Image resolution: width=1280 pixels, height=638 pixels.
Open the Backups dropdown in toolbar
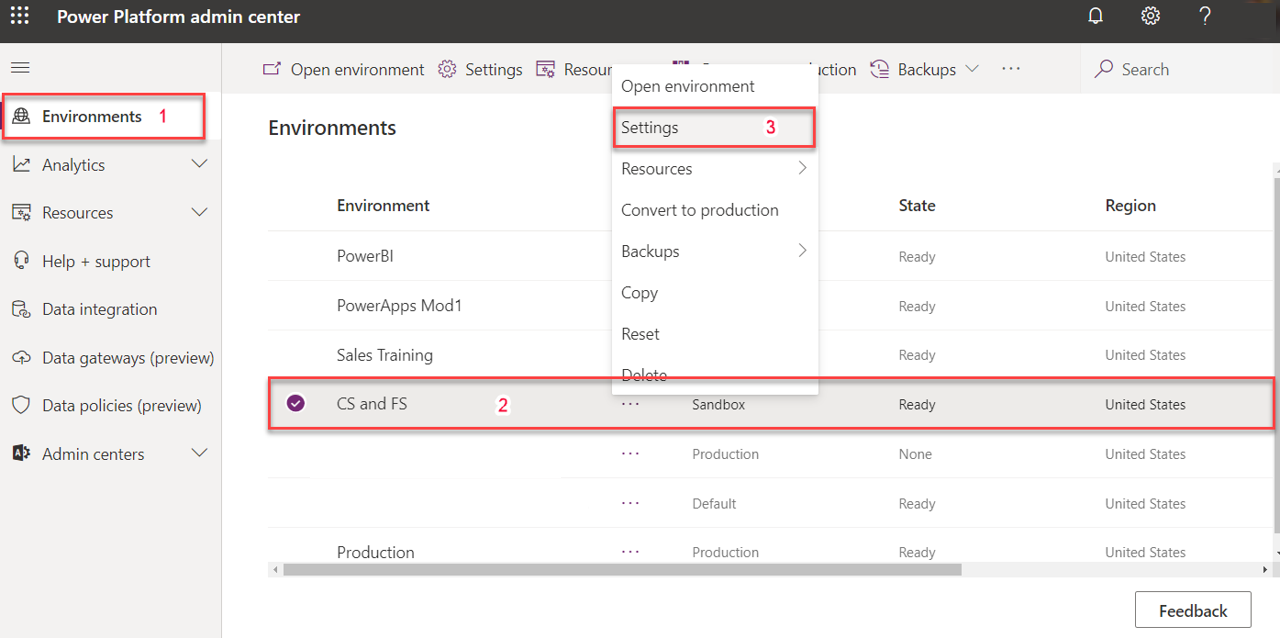click(925, 69)
